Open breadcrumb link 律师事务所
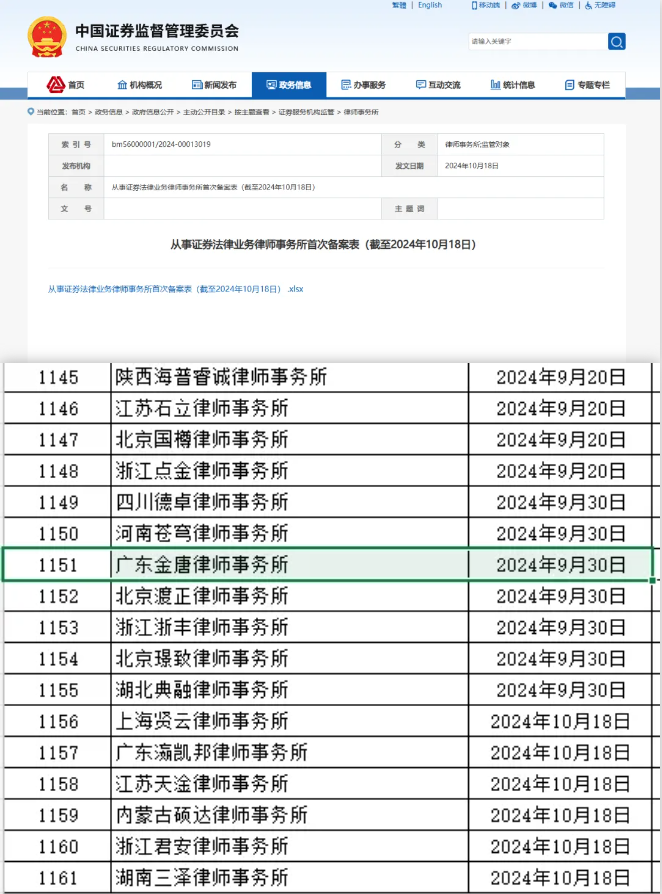662x894 pixels. pyautogui.click(x=361, y=112)
